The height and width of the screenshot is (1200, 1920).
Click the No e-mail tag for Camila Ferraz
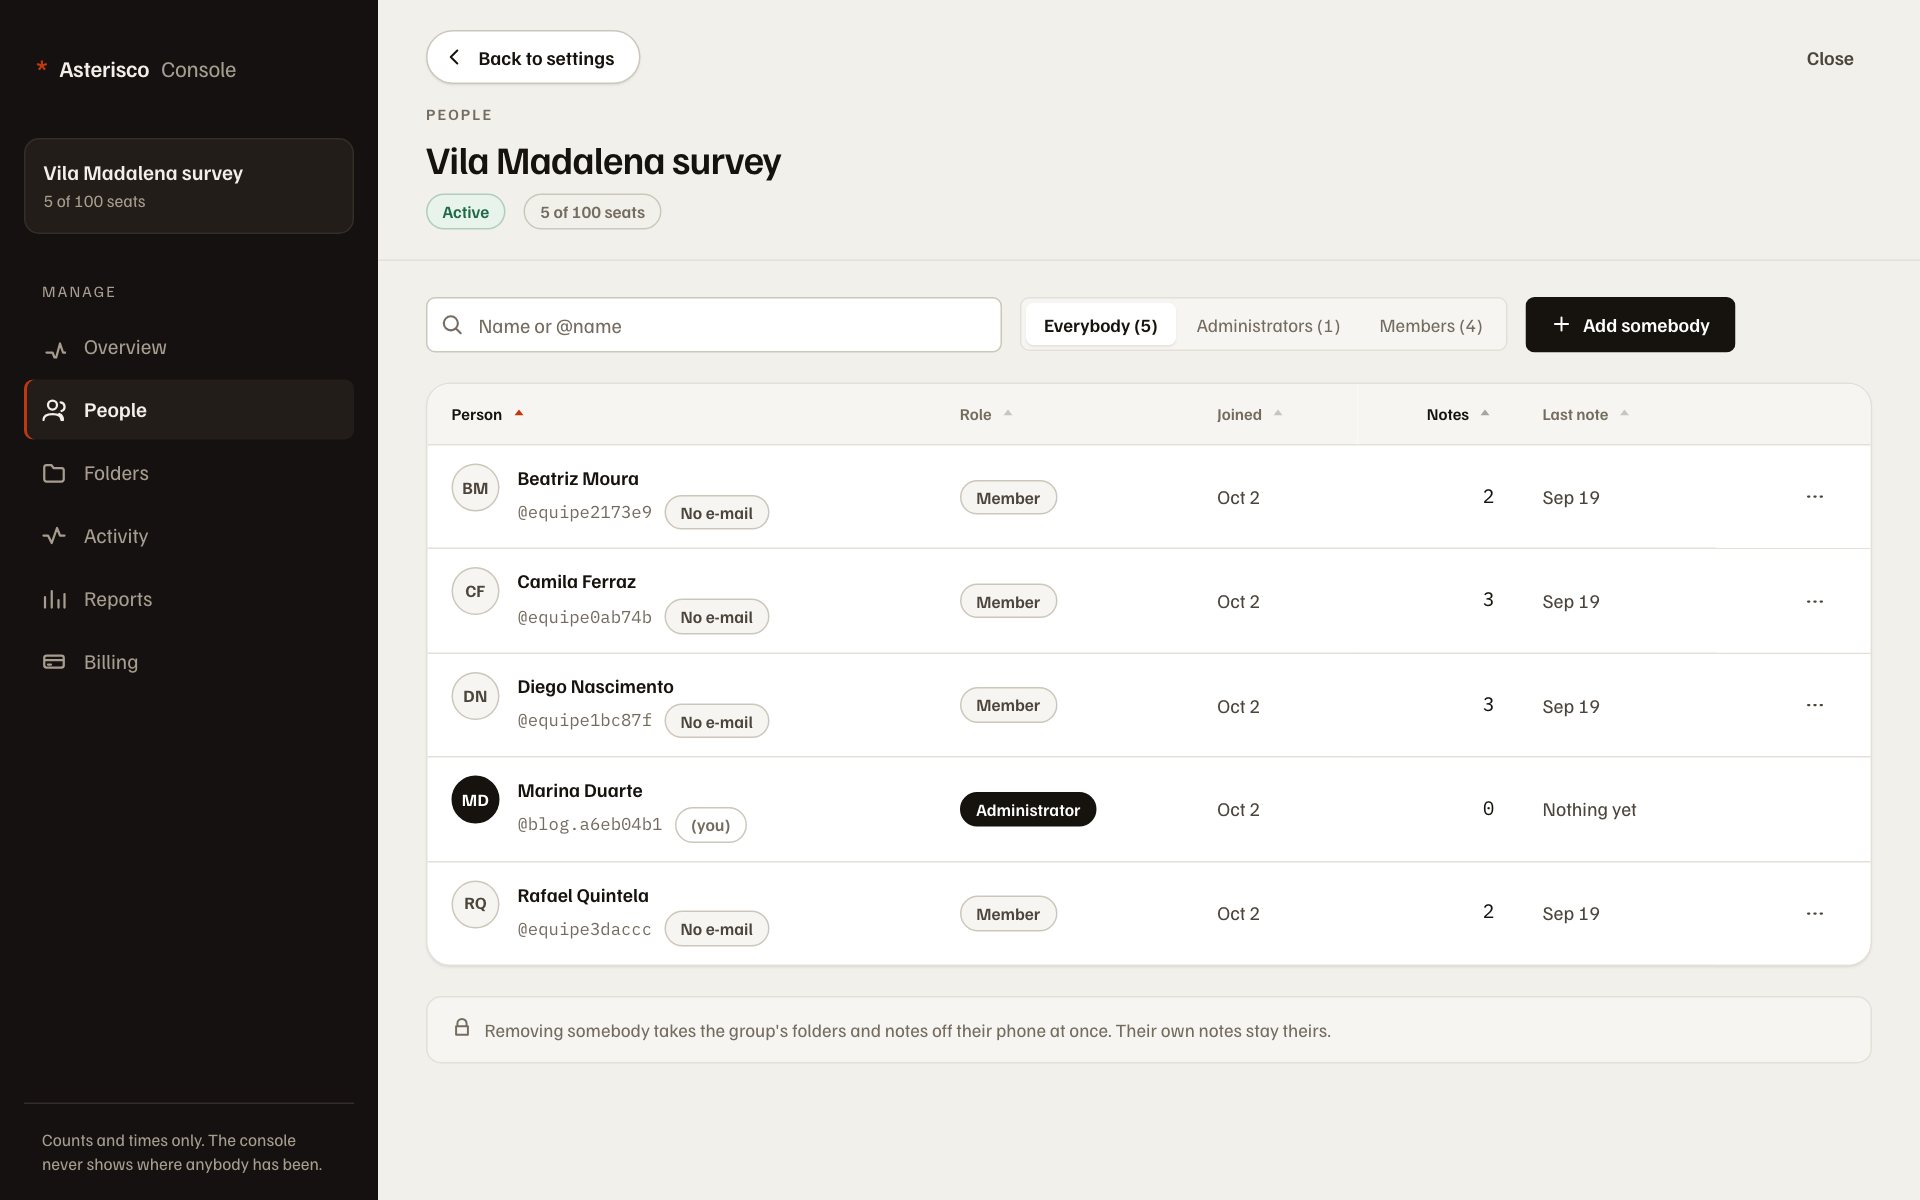[716, 617]
